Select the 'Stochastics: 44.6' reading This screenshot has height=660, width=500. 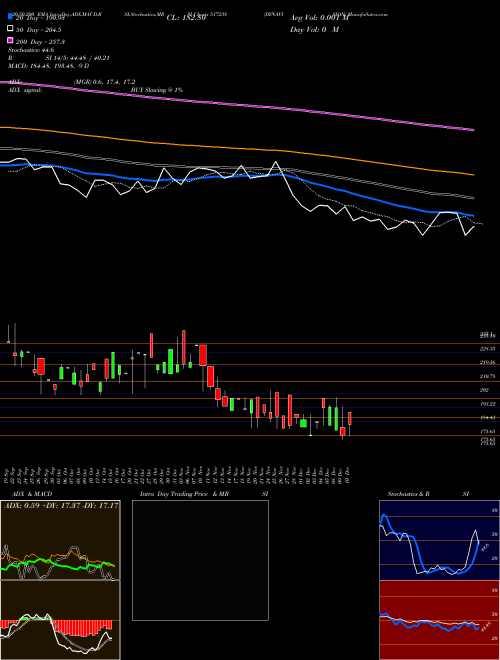(31, 50)
